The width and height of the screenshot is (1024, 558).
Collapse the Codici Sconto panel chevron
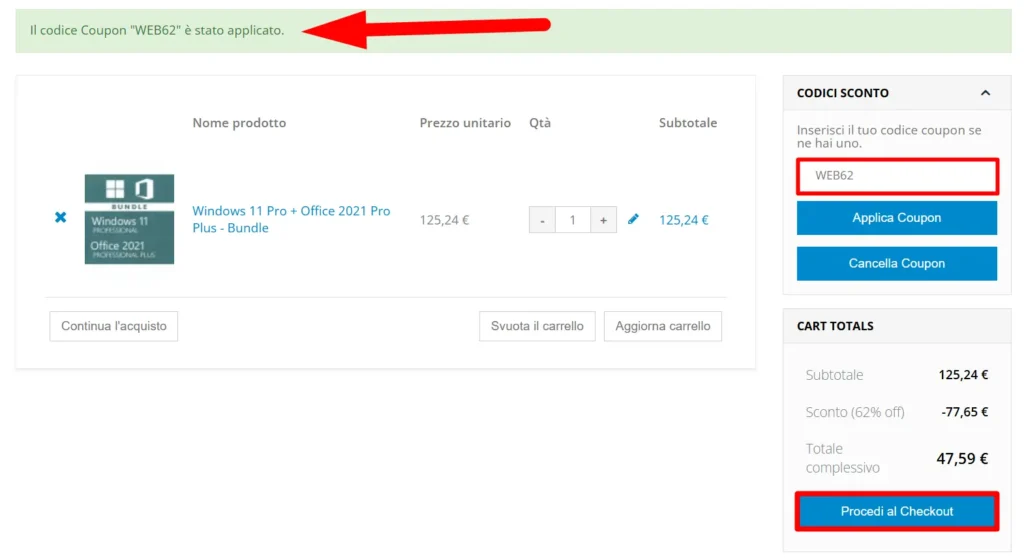985,93
